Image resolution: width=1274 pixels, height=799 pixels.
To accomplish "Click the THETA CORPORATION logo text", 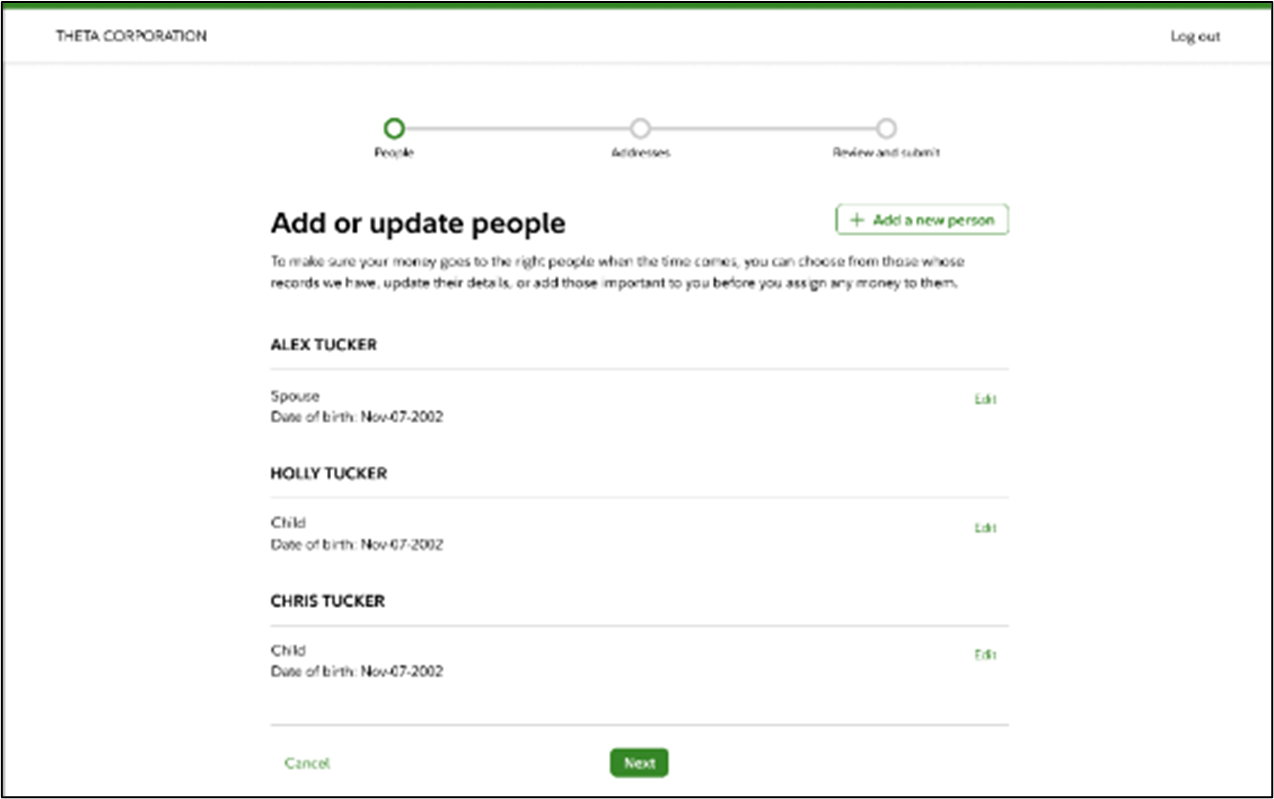I will point(131,36).
